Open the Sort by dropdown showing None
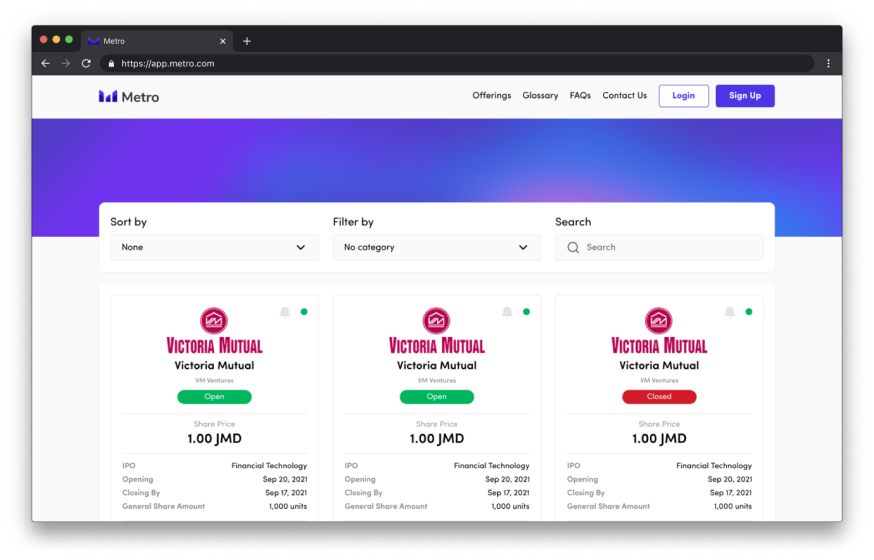Viewport: 874px width, 560px height. point(214,247)
